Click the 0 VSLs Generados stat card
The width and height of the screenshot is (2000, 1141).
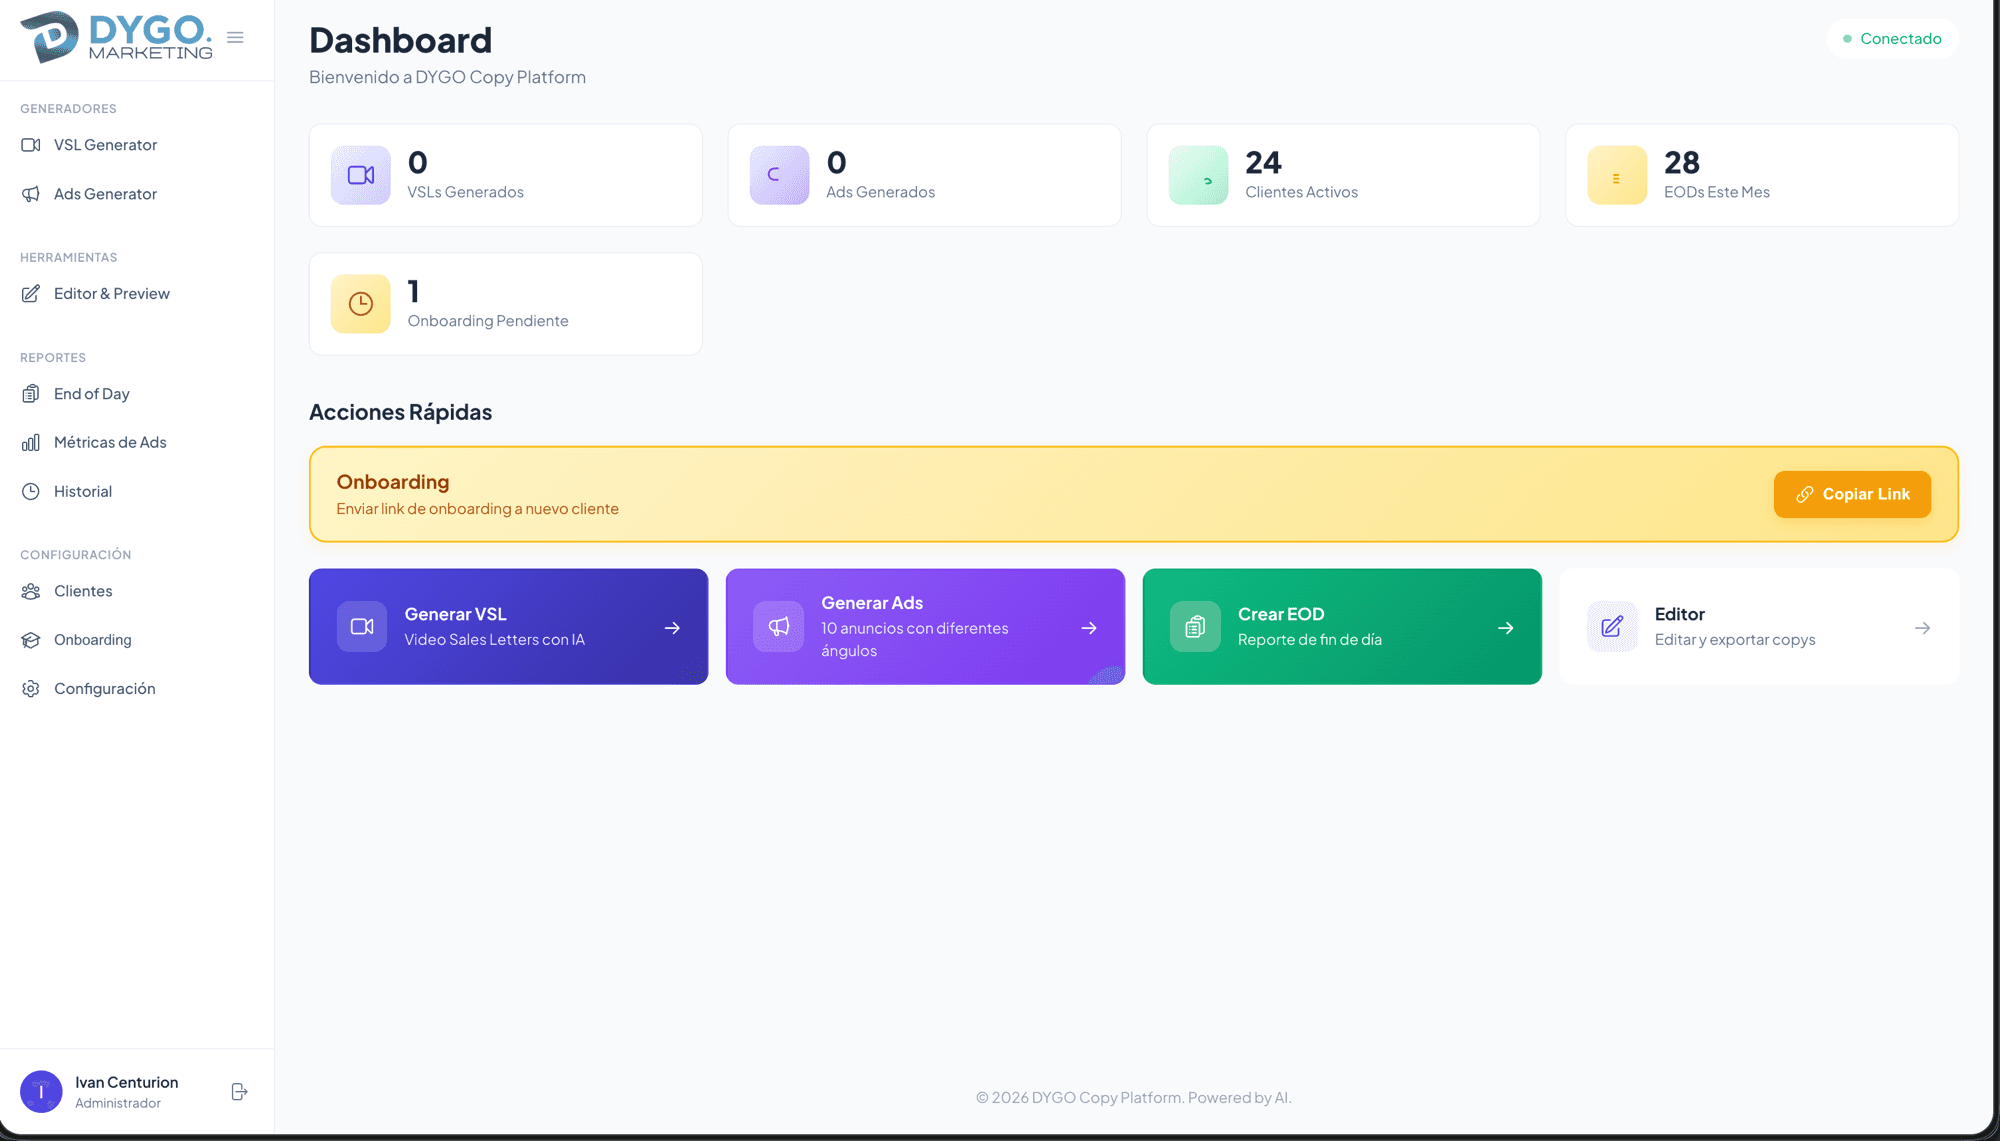click(506, 175)
